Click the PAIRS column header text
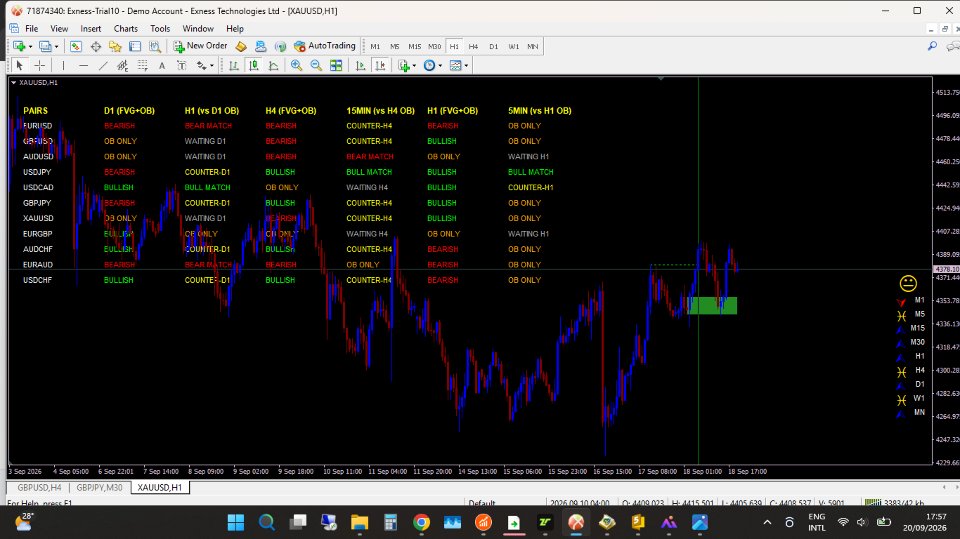 coord(36,111)
